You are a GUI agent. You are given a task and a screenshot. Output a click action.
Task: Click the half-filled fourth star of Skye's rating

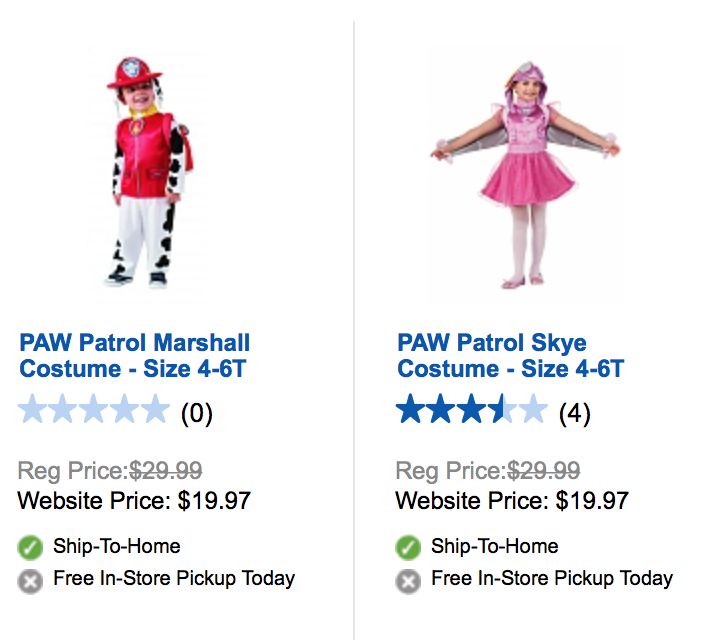[x=501, y=410]
